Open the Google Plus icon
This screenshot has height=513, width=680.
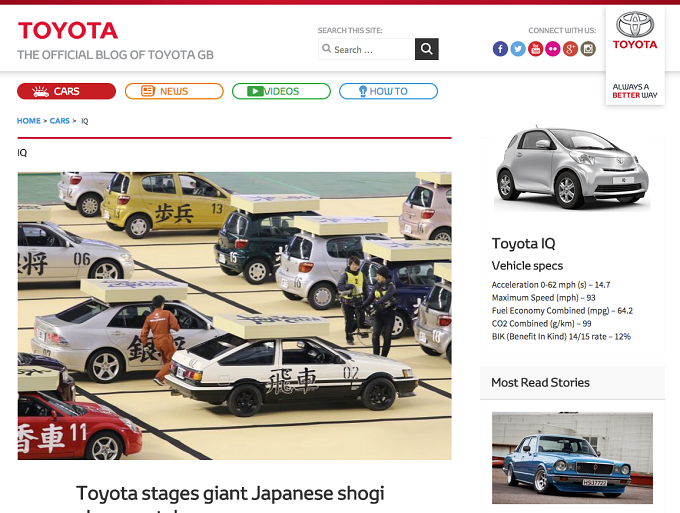(x=571, y=49)
